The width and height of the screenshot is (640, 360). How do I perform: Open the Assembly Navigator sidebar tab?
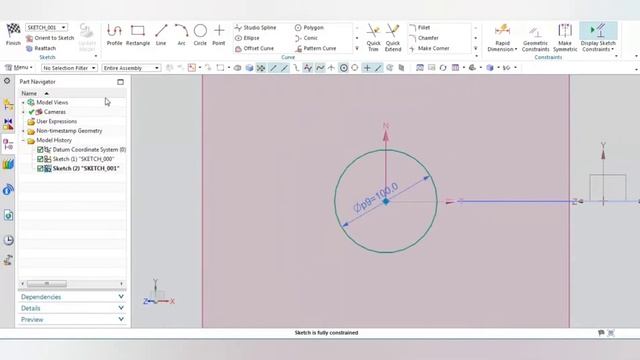pos(8,105)
